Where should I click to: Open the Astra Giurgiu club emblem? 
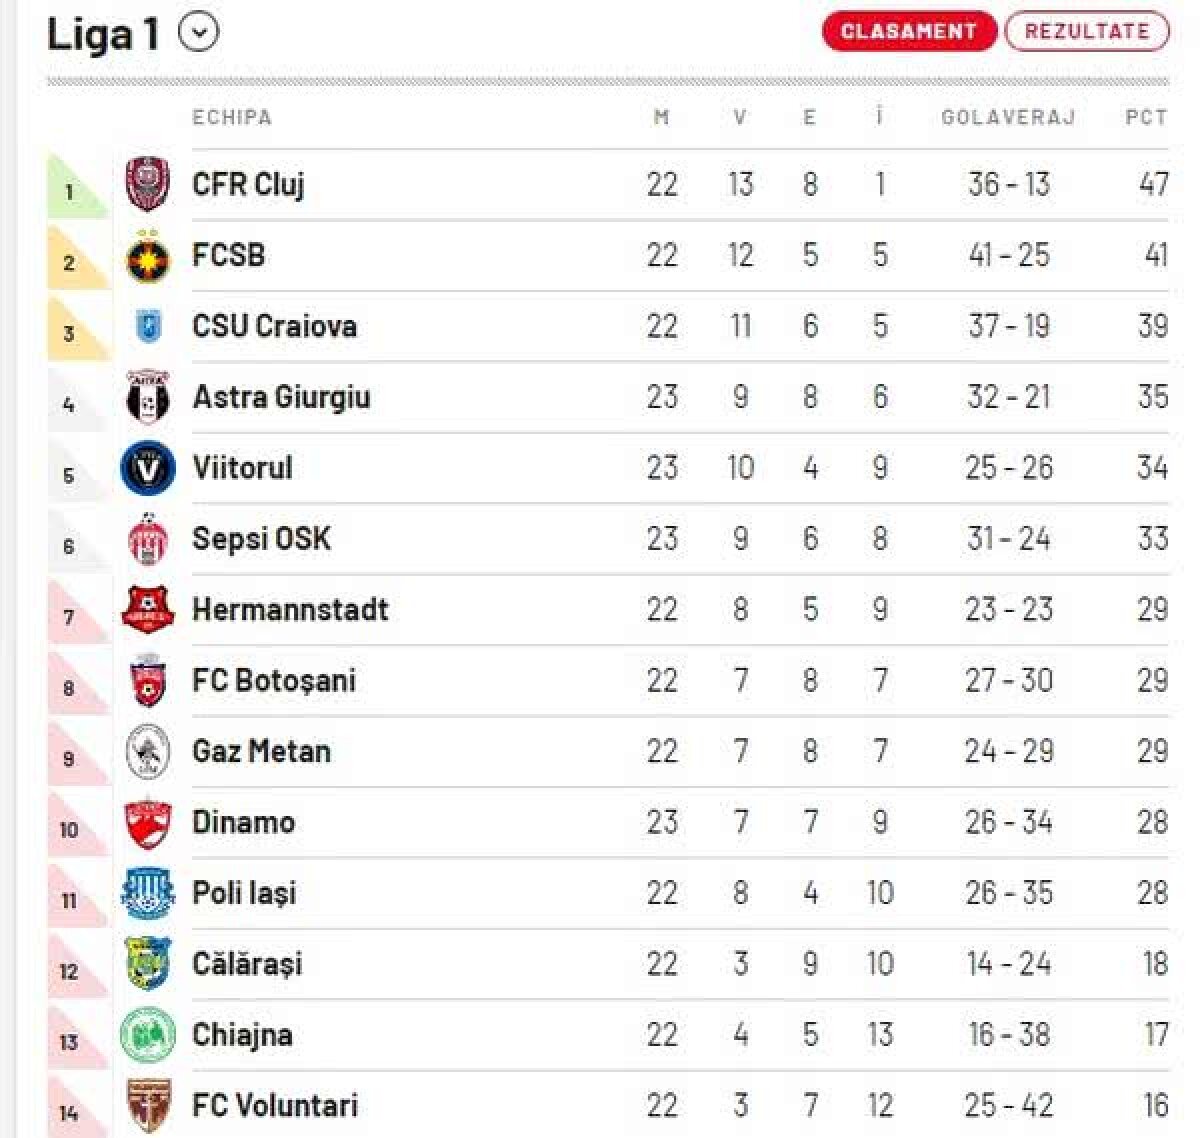click(148, 396)
